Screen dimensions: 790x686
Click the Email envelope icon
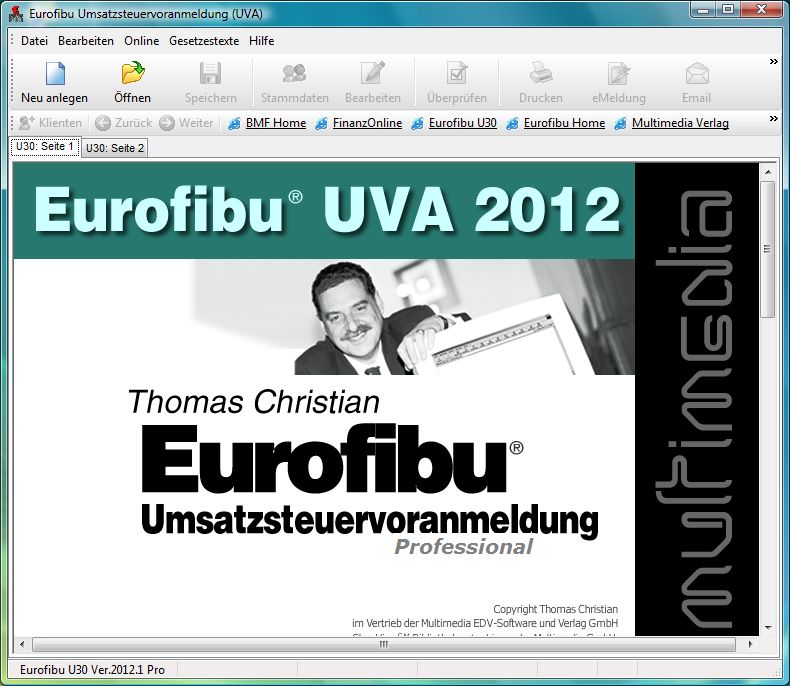(x=697, y=74)
